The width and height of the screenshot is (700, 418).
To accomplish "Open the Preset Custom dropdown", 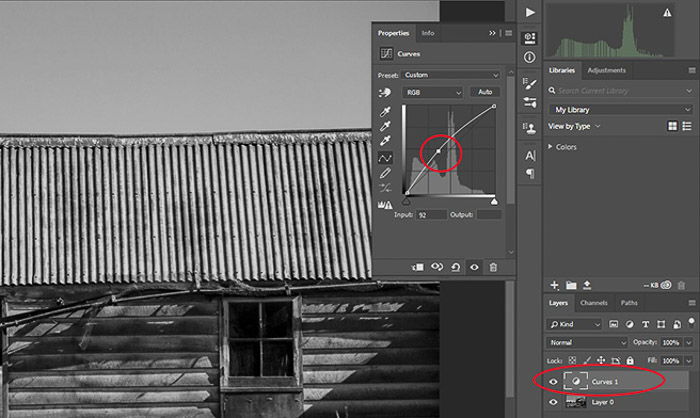I will click(x=451, y=75).
